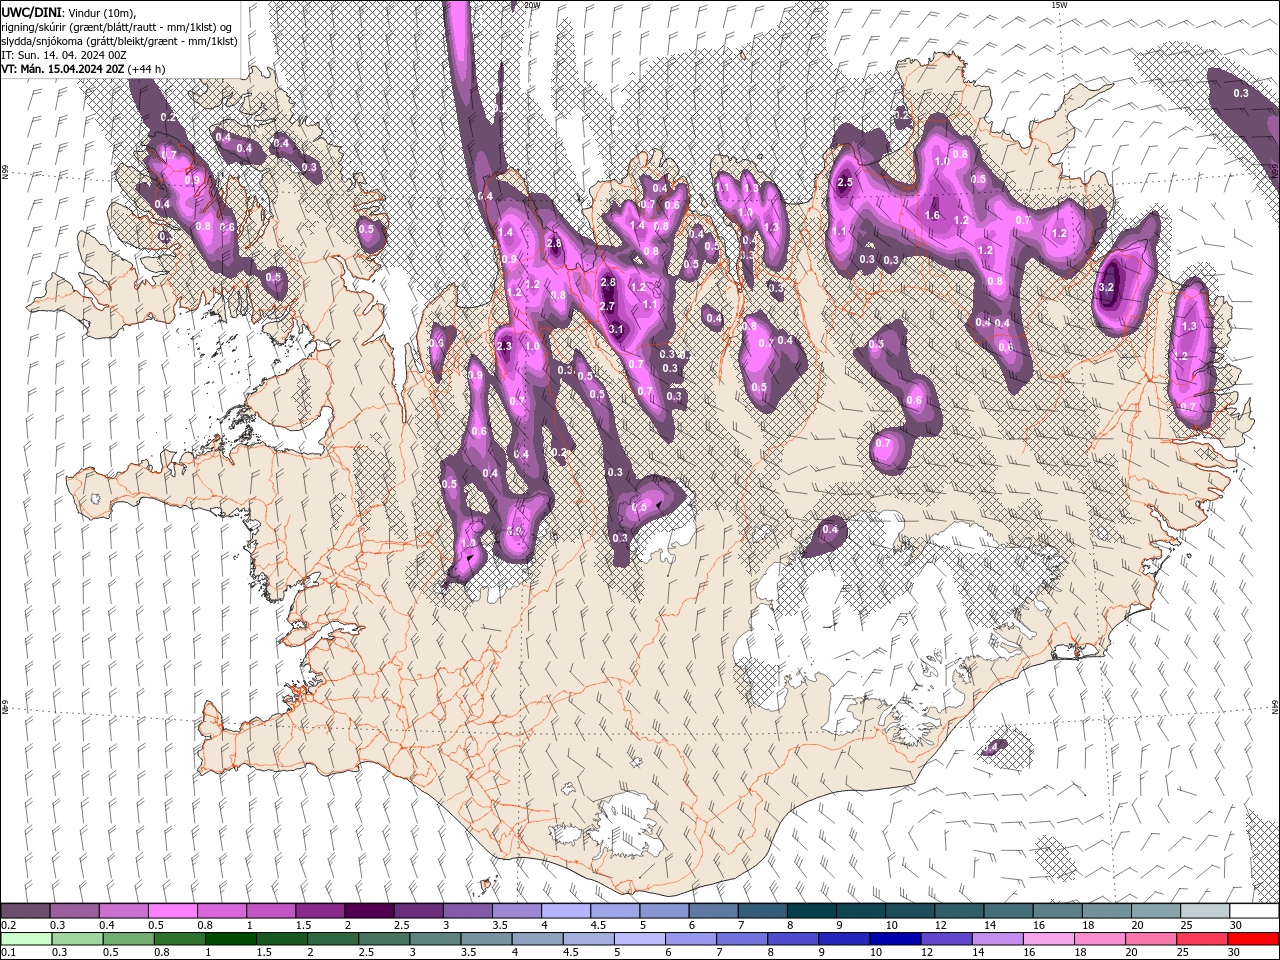Choose the dull purple 0.2 swatch in upper legend
Viewport: 1280px width, 960px height.
click(x=25, y=911)
